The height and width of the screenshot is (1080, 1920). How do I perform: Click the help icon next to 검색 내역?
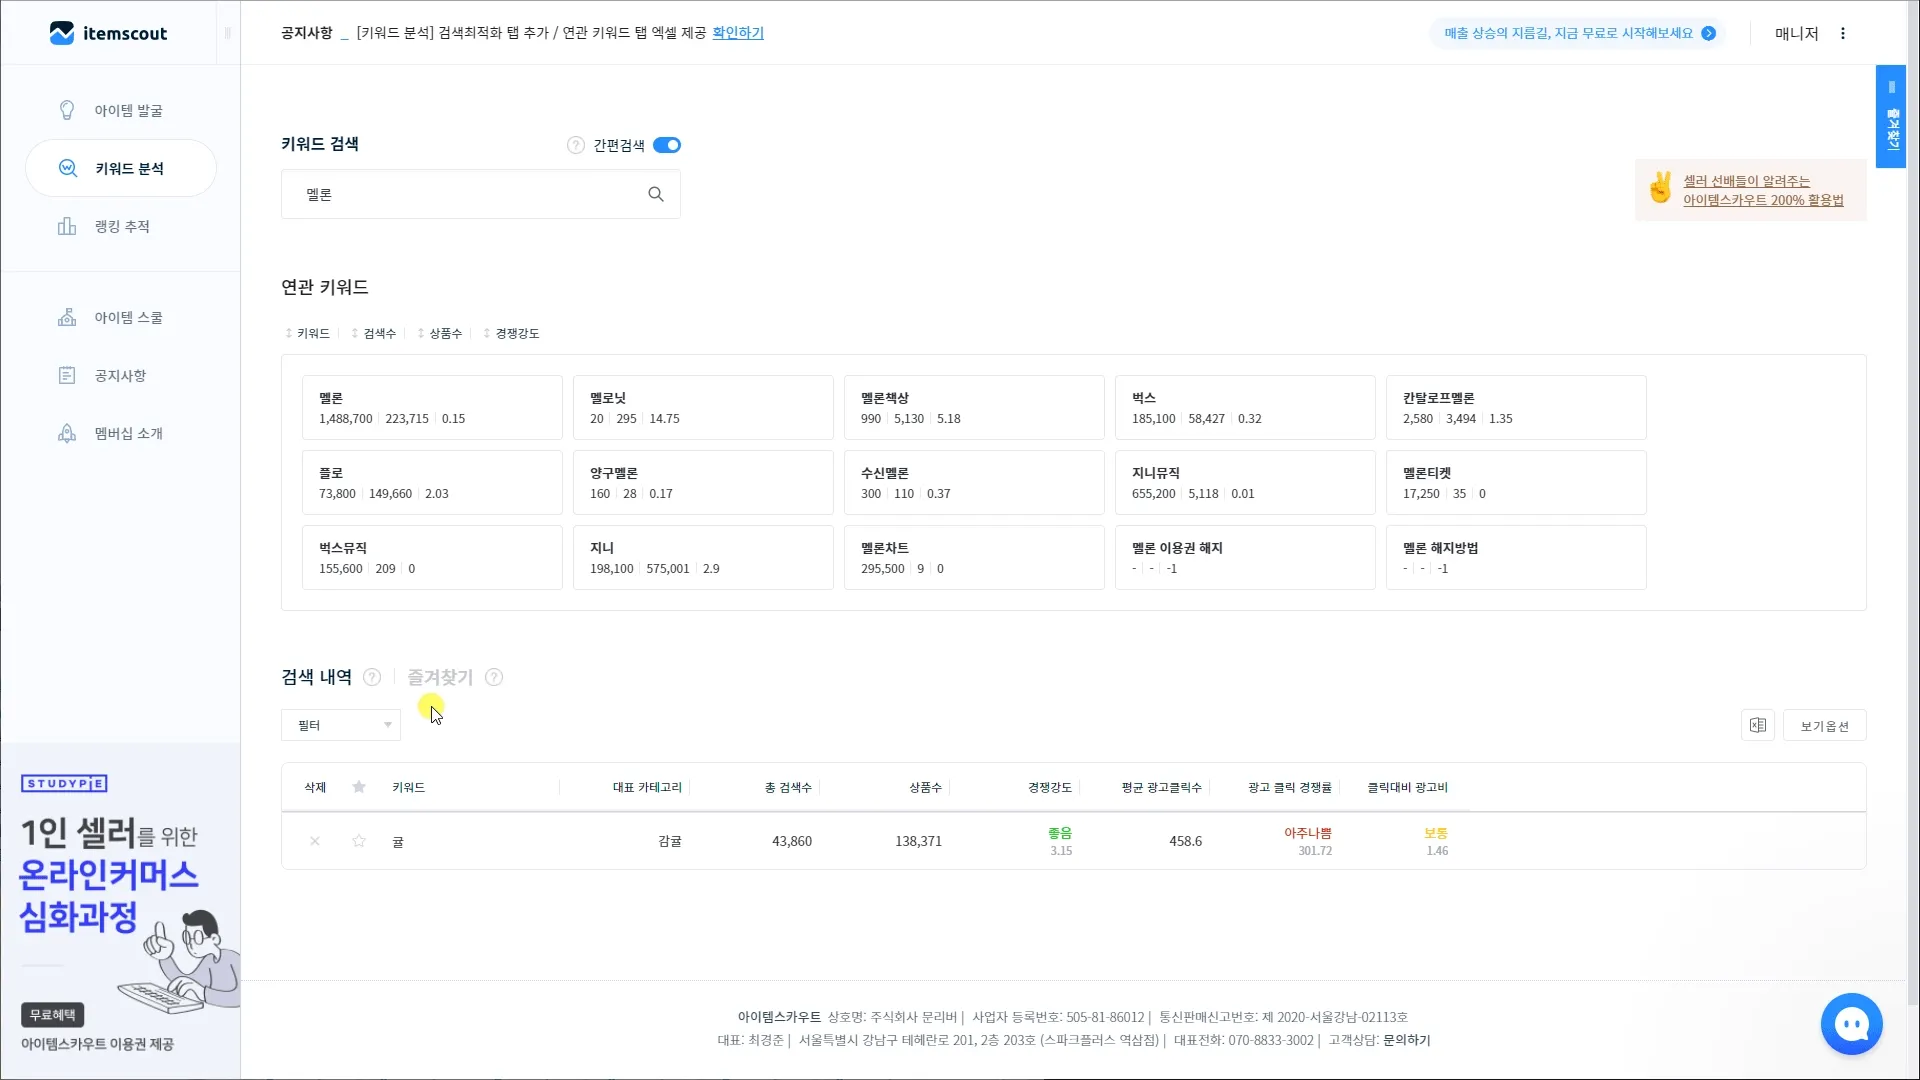tap(372, 677)
